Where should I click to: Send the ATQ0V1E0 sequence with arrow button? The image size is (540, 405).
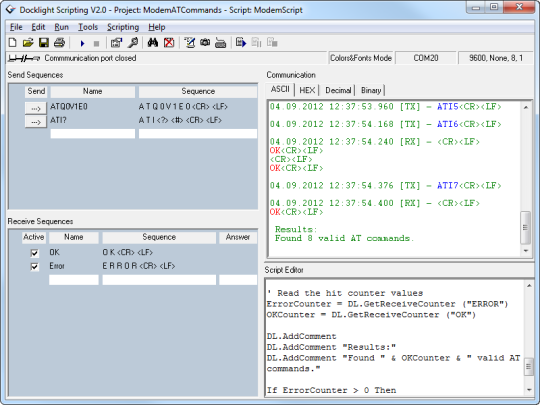point(36,108)
